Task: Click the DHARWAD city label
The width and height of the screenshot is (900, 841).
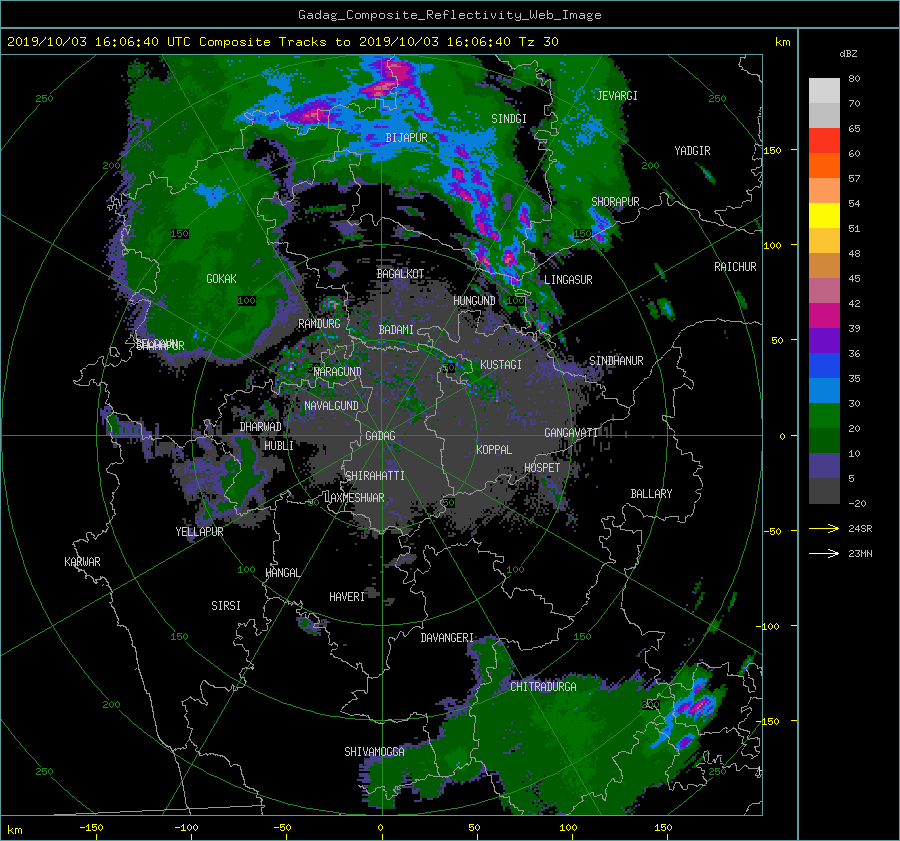Action: point(261,427)
